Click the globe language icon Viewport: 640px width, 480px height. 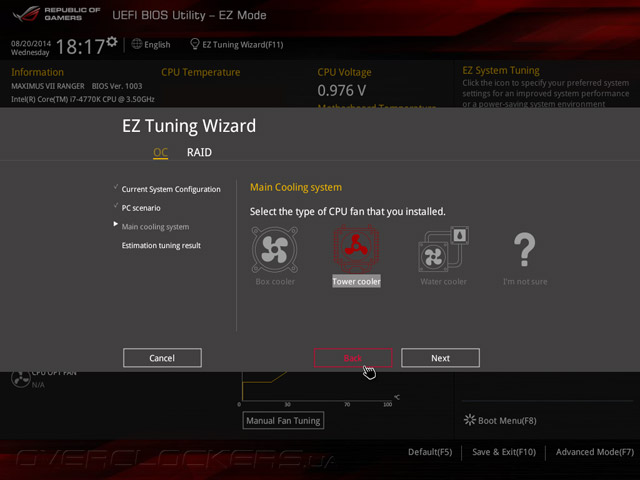[x=137, y=44]
